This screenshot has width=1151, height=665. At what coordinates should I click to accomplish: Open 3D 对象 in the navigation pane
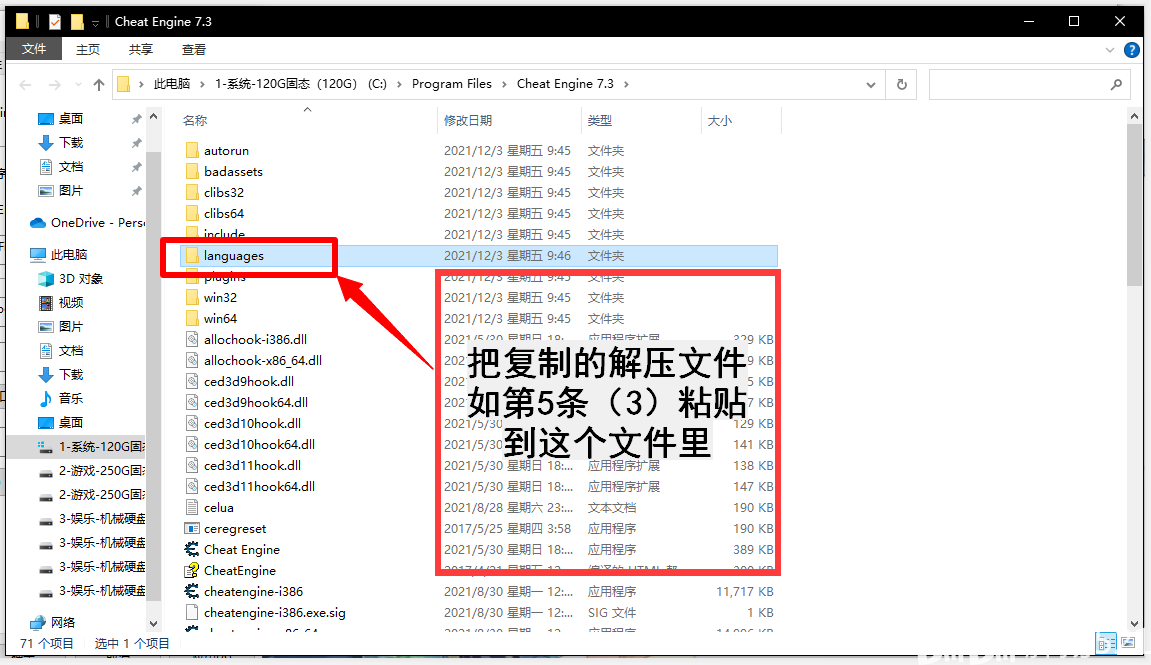point(70,279)
